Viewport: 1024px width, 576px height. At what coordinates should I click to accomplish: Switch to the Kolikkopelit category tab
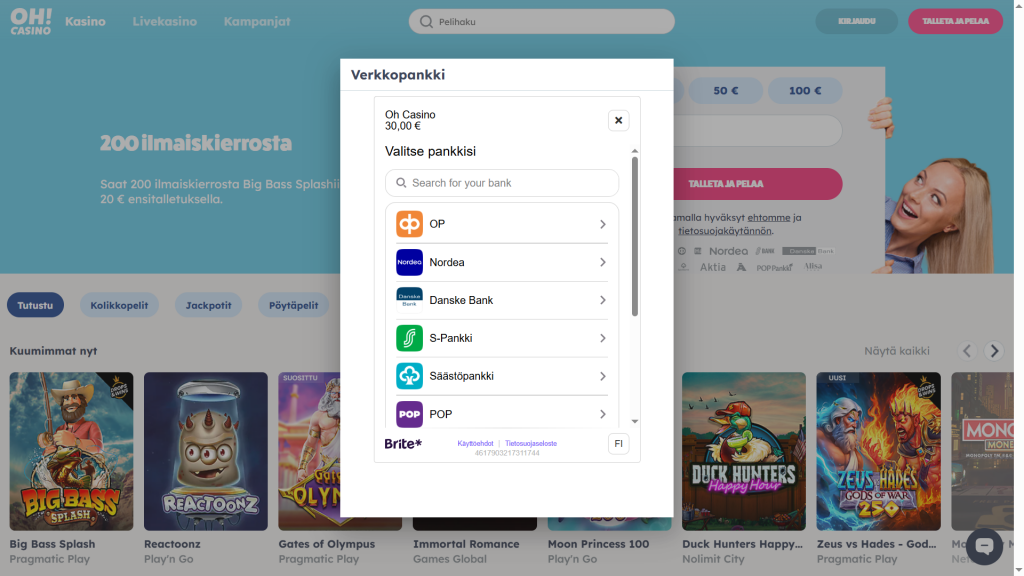click(x=120, y=305)
